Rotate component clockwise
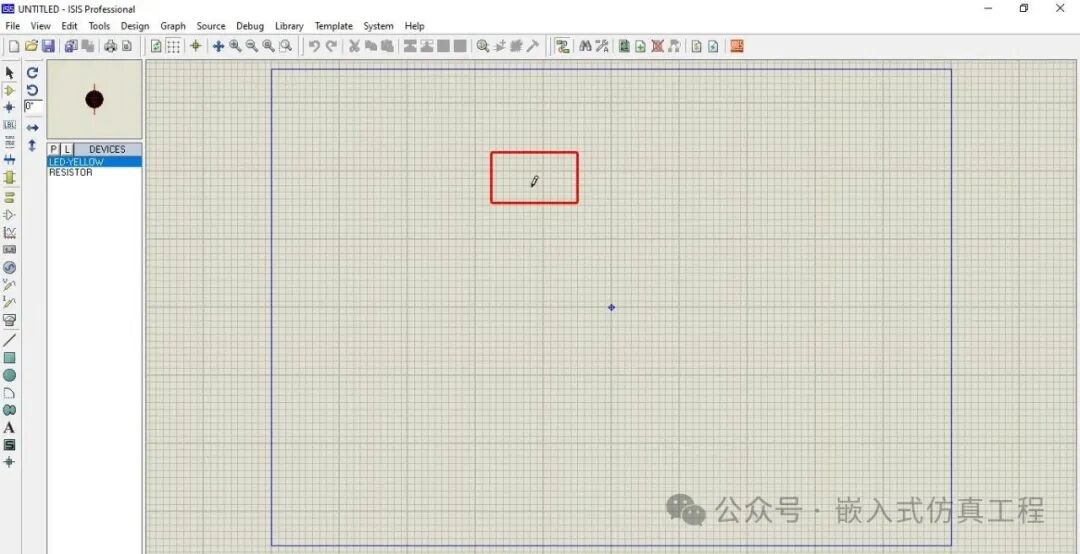Viewport: 1080px width, 554px height. pos(32,72)
